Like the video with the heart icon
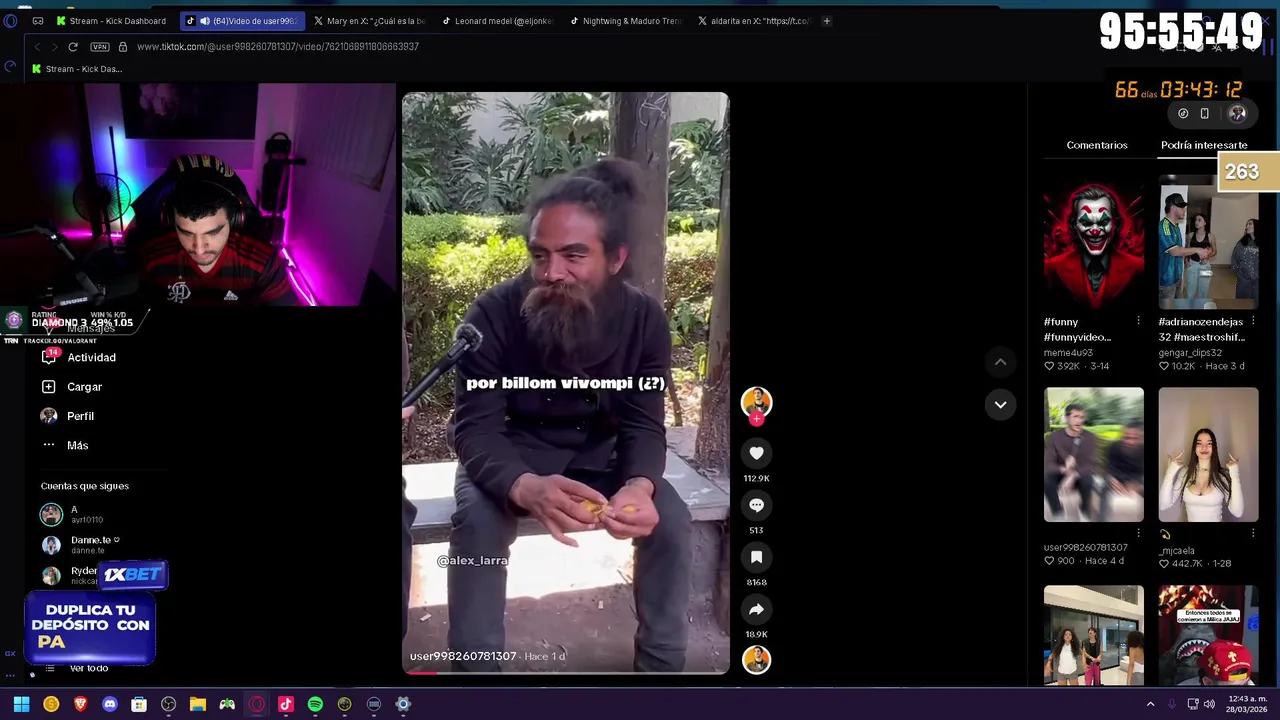This screenshot has height=720, width=1280. 756,453
